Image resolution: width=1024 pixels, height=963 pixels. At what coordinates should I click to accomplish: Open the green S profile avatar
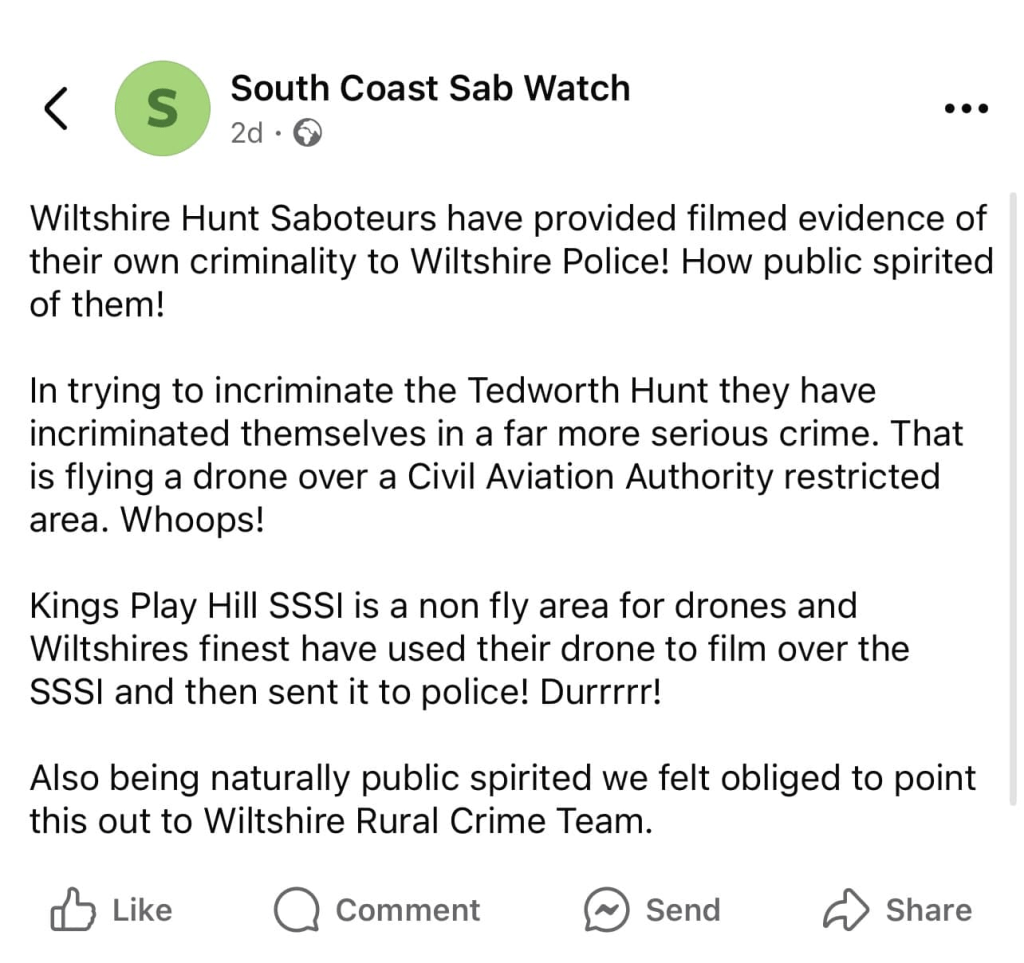coord(162,108)
